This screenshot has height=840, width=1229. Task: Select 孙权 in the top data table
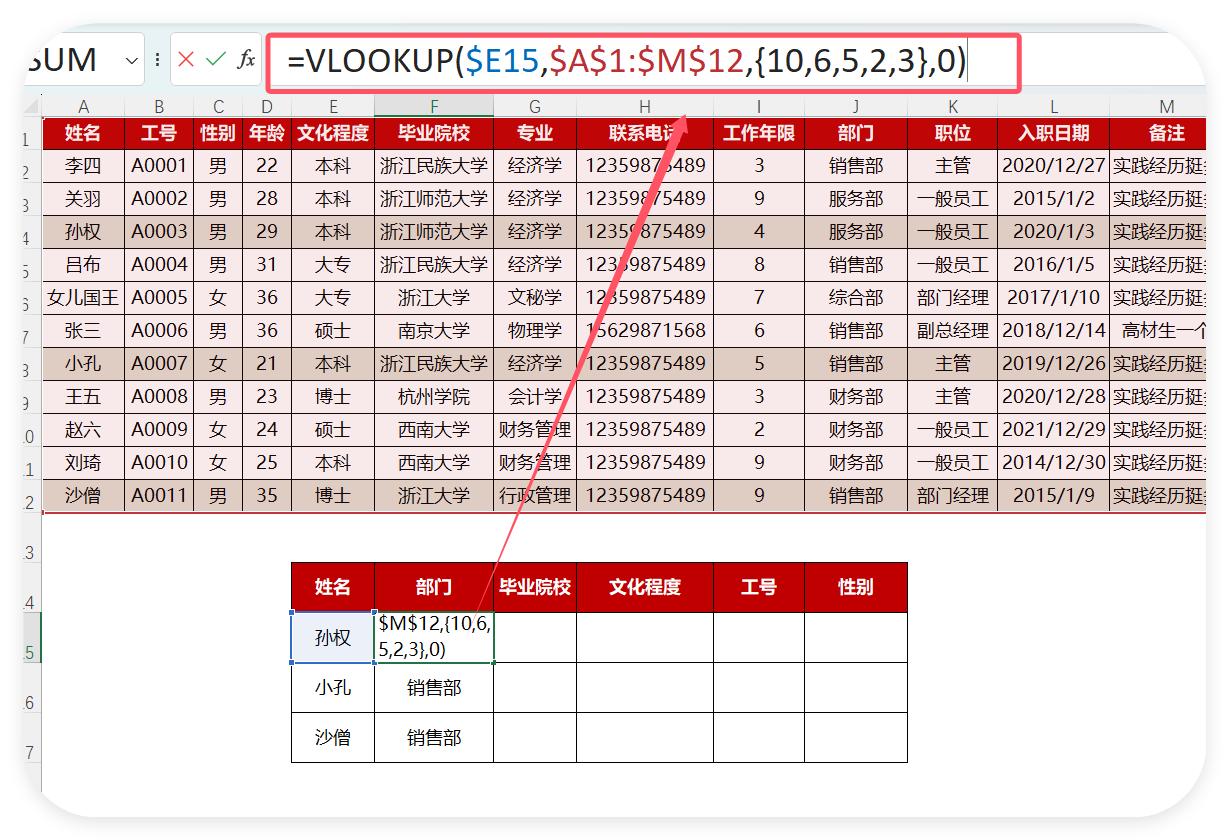point(83,232)
